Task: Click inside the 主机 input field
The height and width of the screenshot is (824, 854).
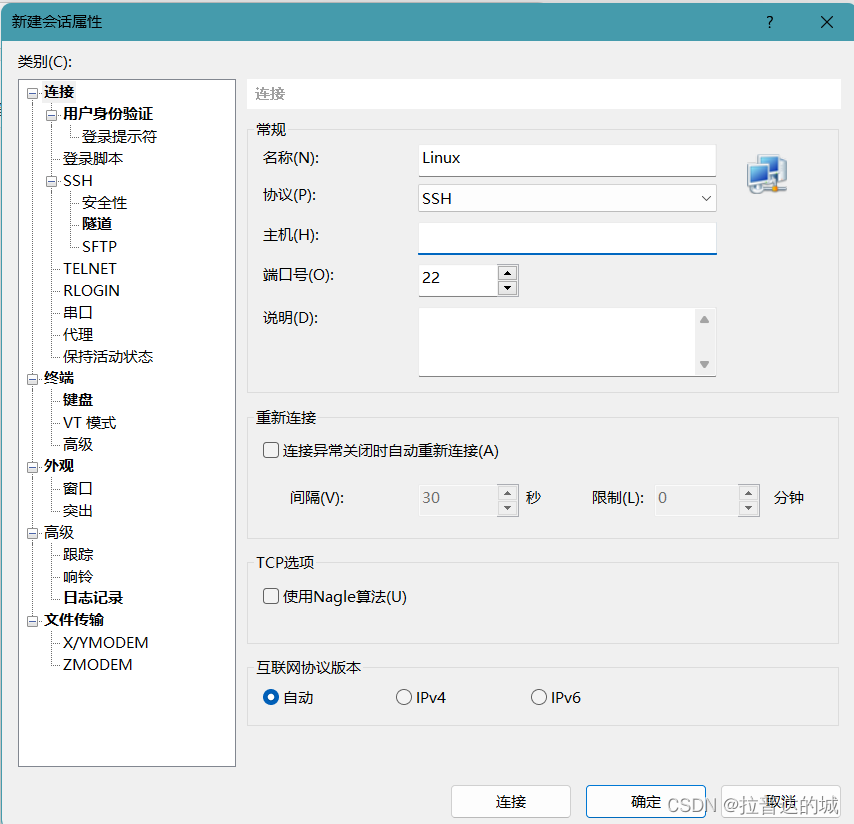Action: [x=567, y=238]
